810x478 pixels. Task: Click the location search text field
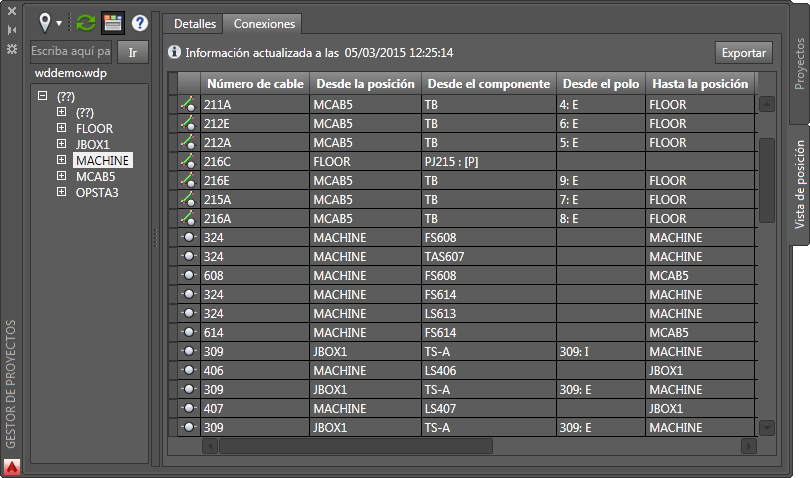[71, 52]
